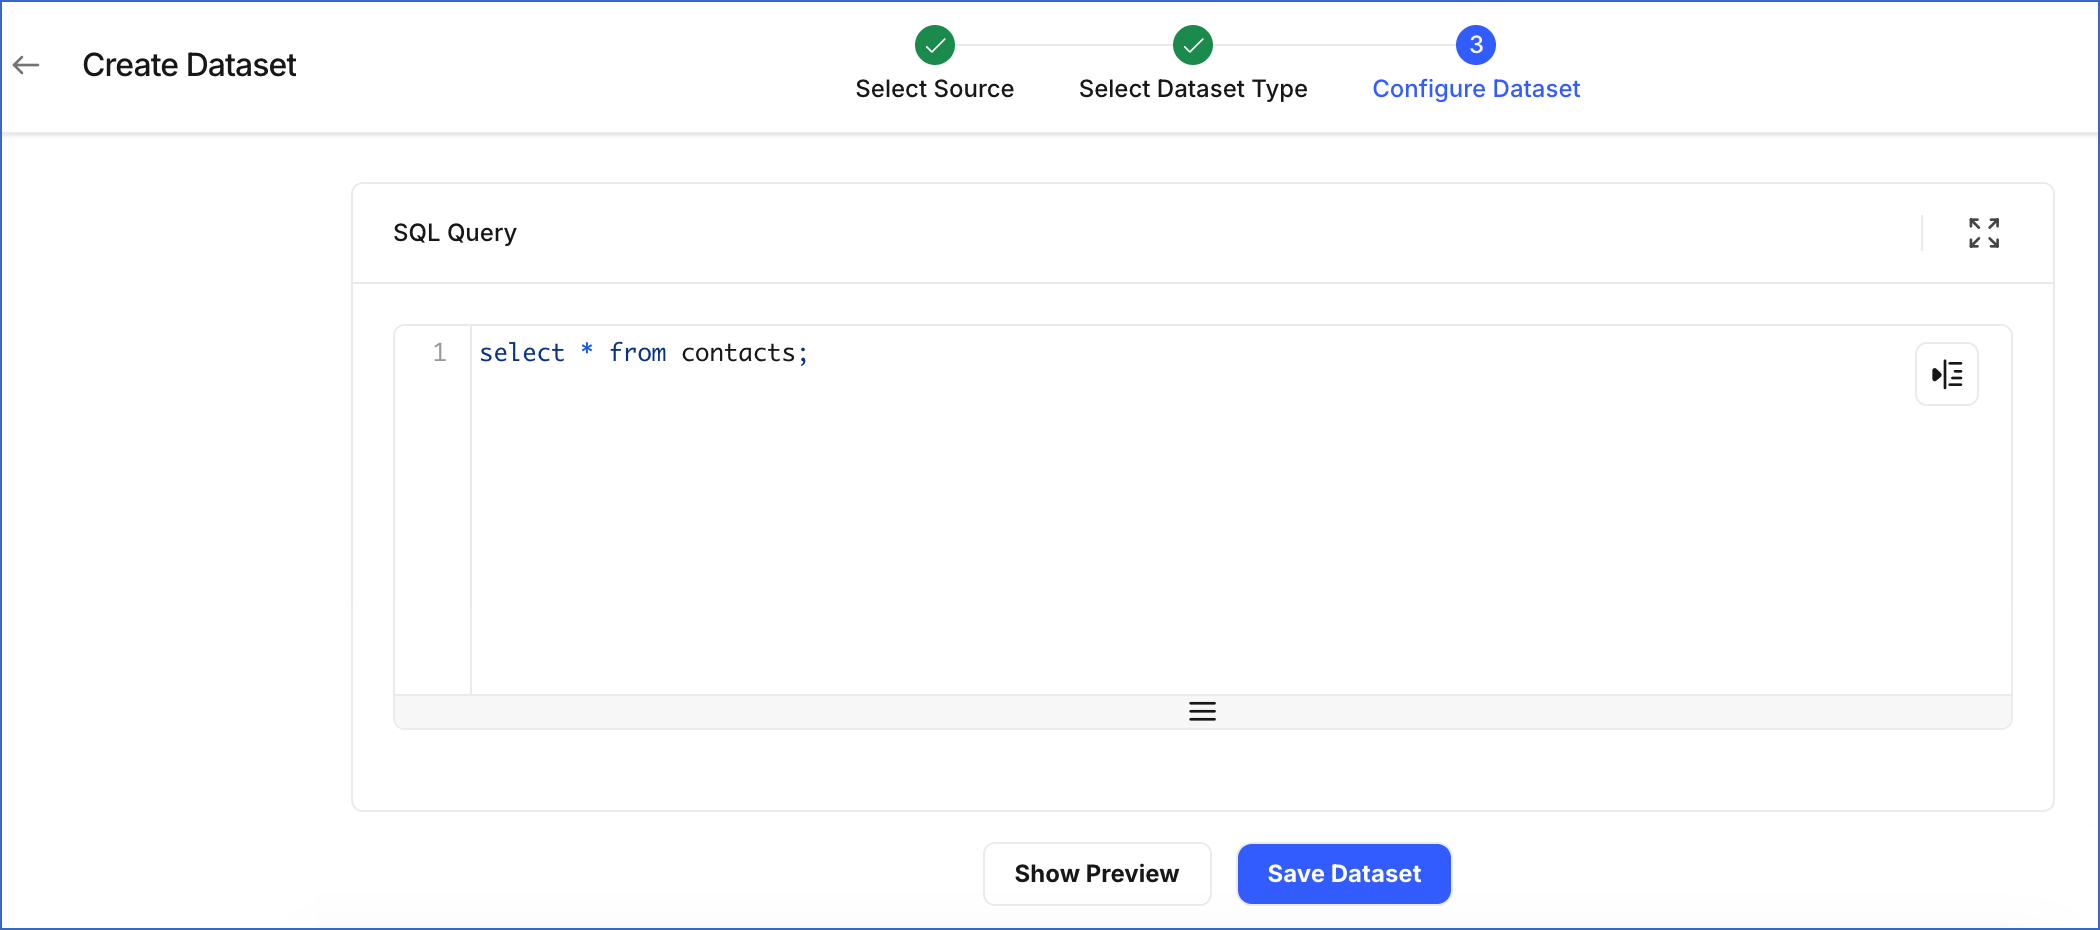Image resolution: width=2100 pixels, height=930 pixels.
Task: Click the 'select' keyword in the query
Action: tap(522, 353)
